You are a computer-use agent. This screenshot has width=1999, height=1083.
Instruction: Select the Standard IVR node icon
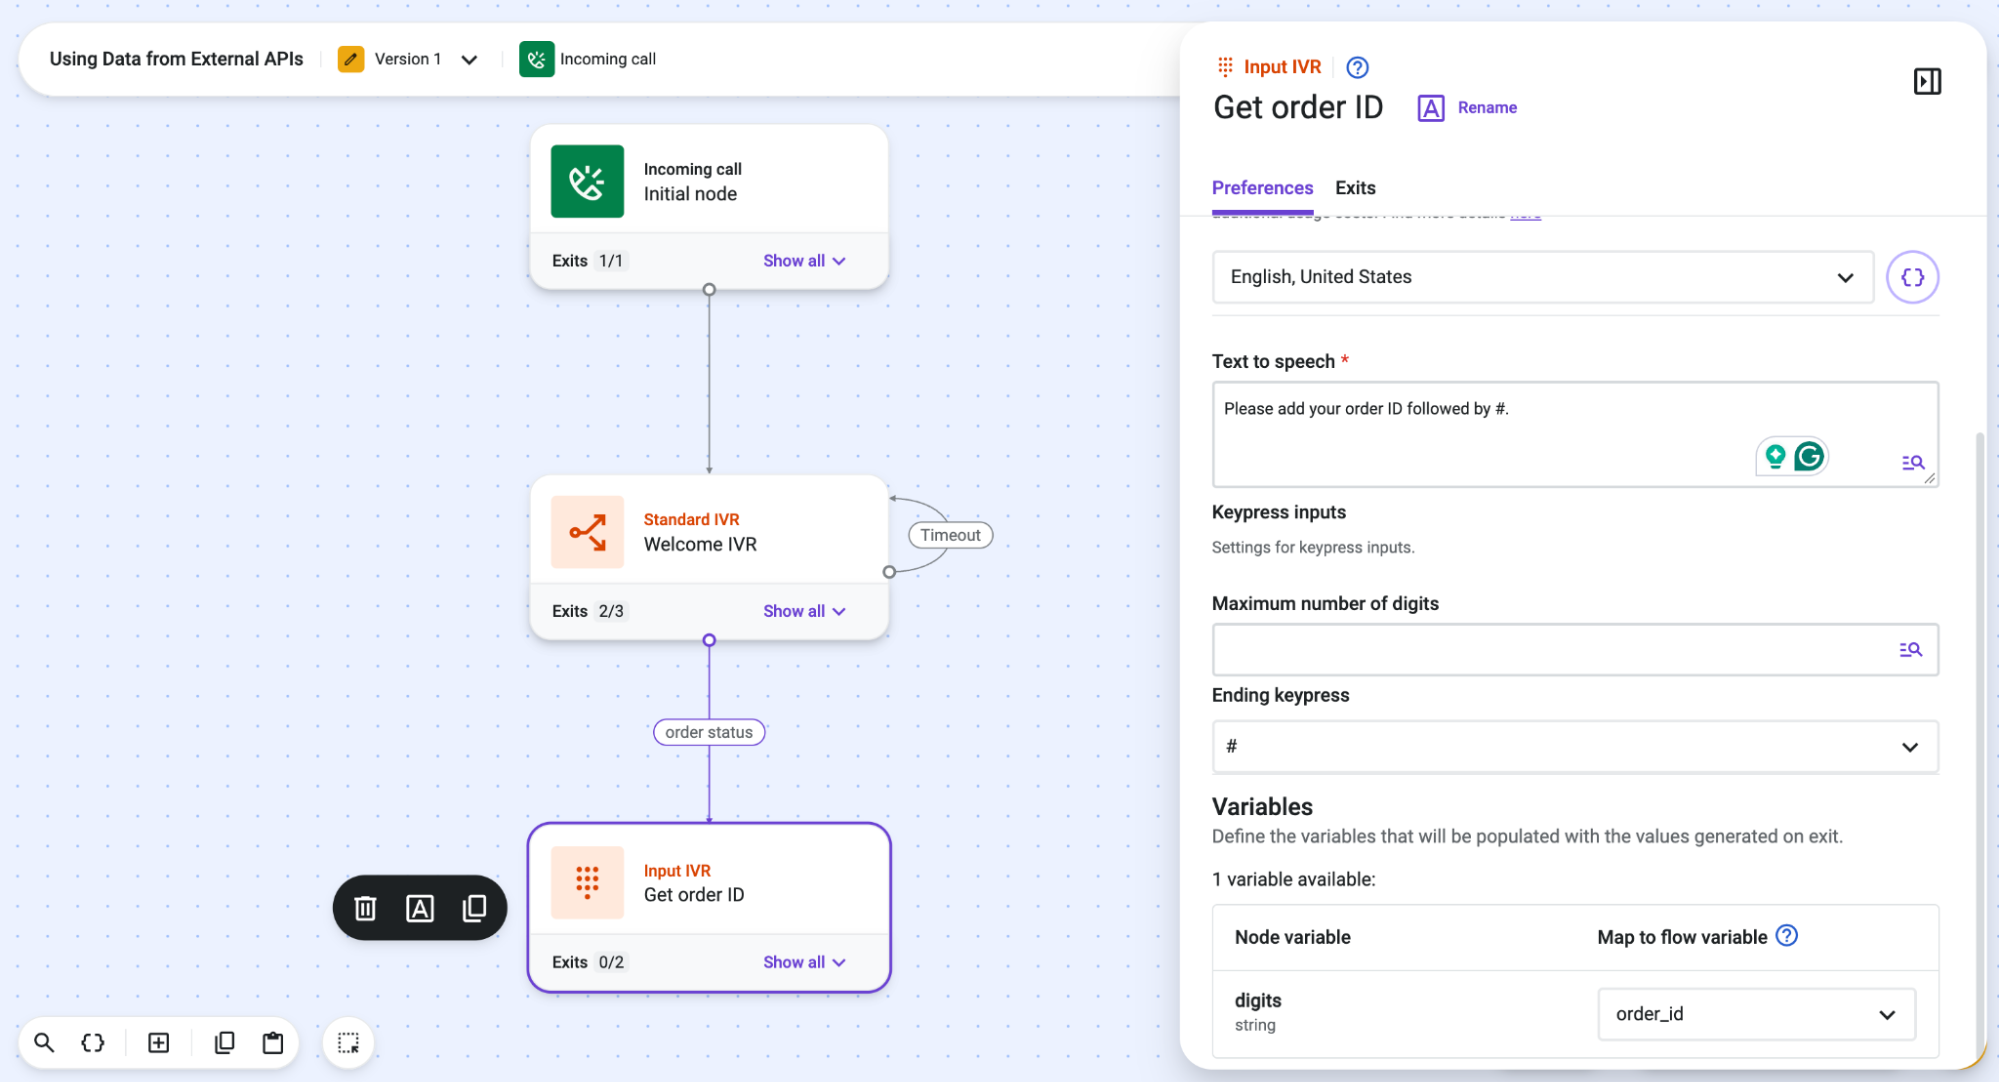tap(587, 532)
